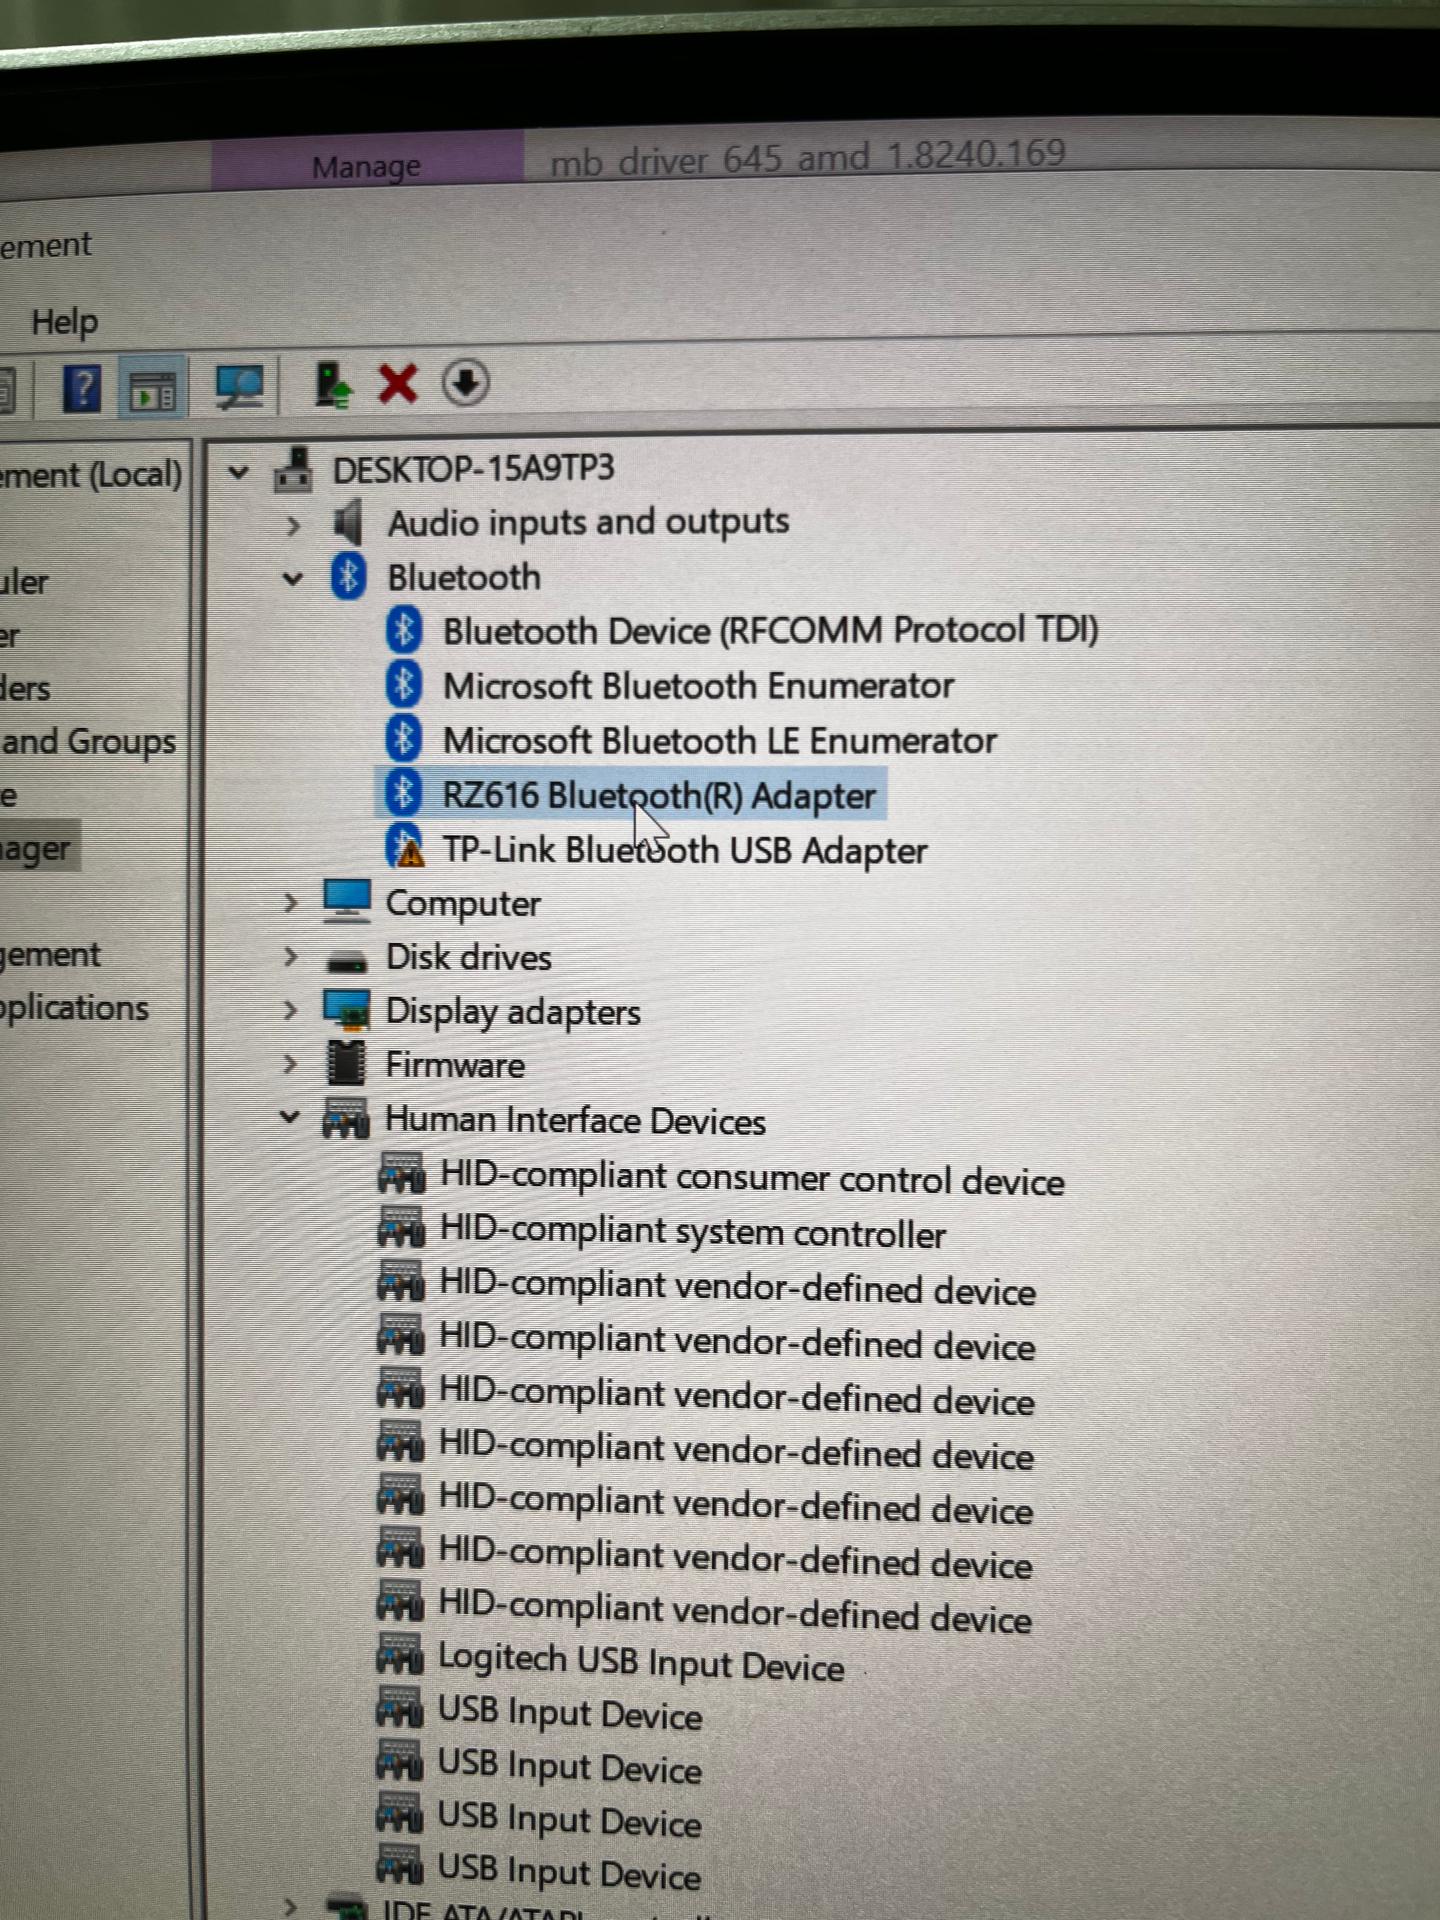
Task: Click the icon of Logitech USB Input Device
Action: tap(400, 1654)
